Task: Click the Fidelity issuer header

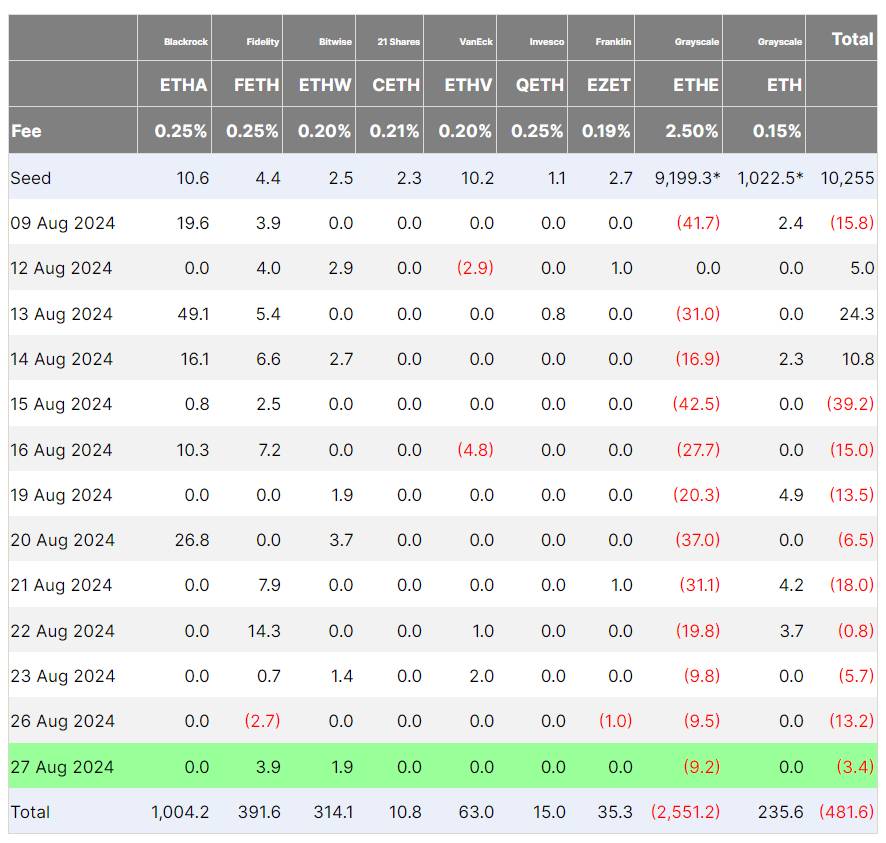Action: (262, 42)
